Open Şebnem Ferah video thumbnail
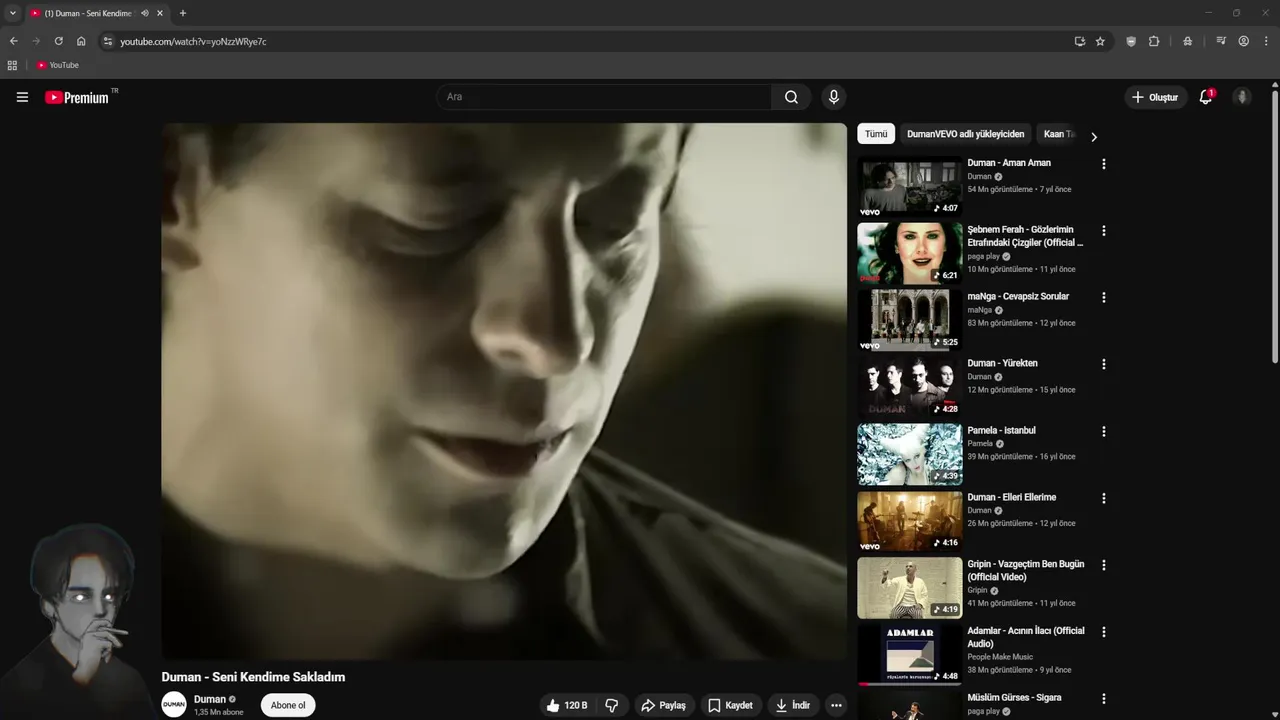This screenshot has height=720, width=1280. pyautogui.click(x=909, y=253)
